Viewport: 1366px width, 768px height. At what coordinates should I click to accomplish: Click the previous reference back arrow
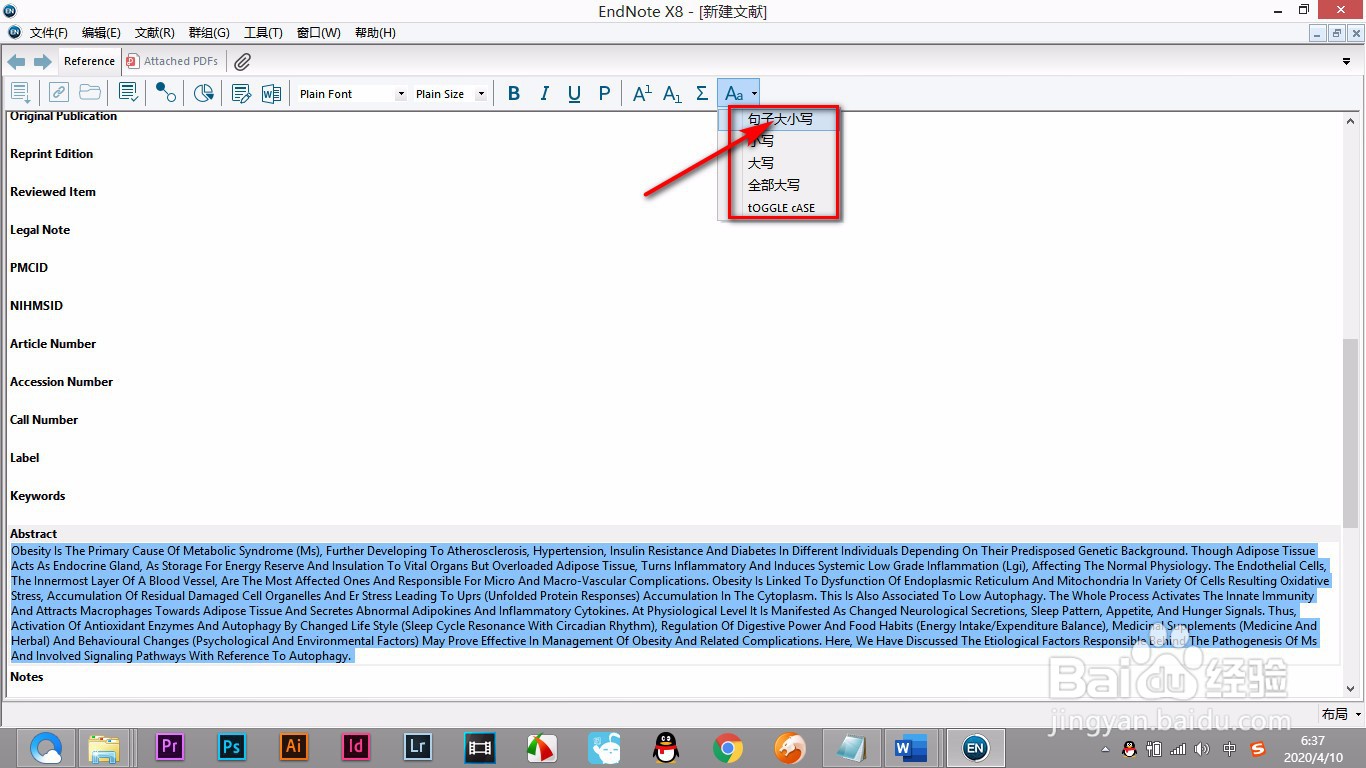[17, 62]
